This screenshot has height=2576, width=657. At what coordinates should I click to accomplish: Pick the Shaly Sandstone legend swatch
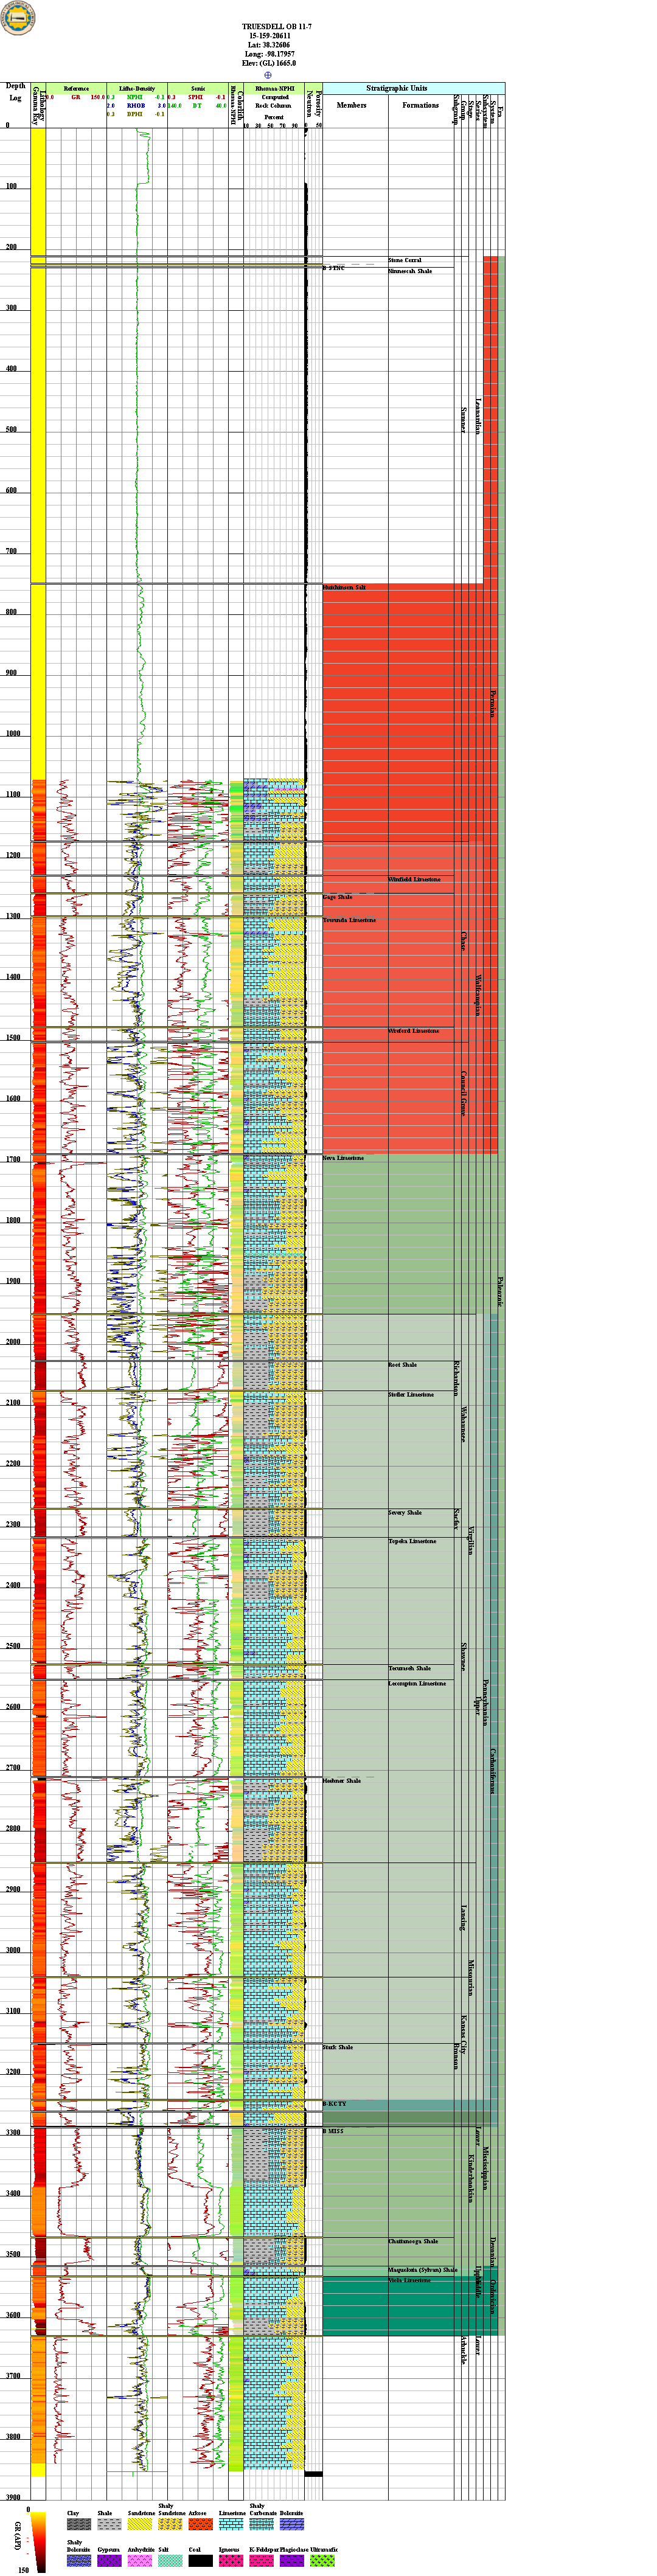[170, 2525]
